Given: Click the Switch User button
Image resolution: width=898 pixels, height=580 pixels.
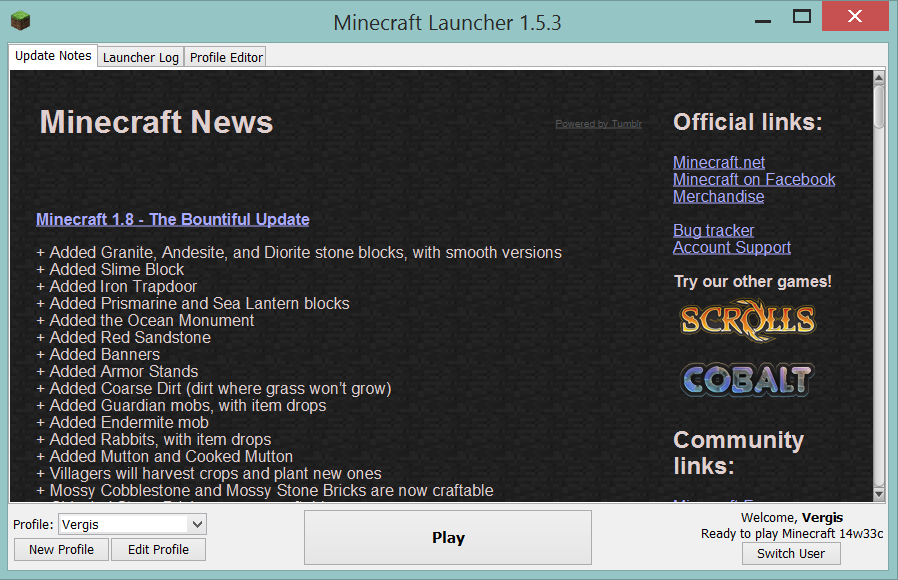Looking at the screenshot, I should coord(791,554).
